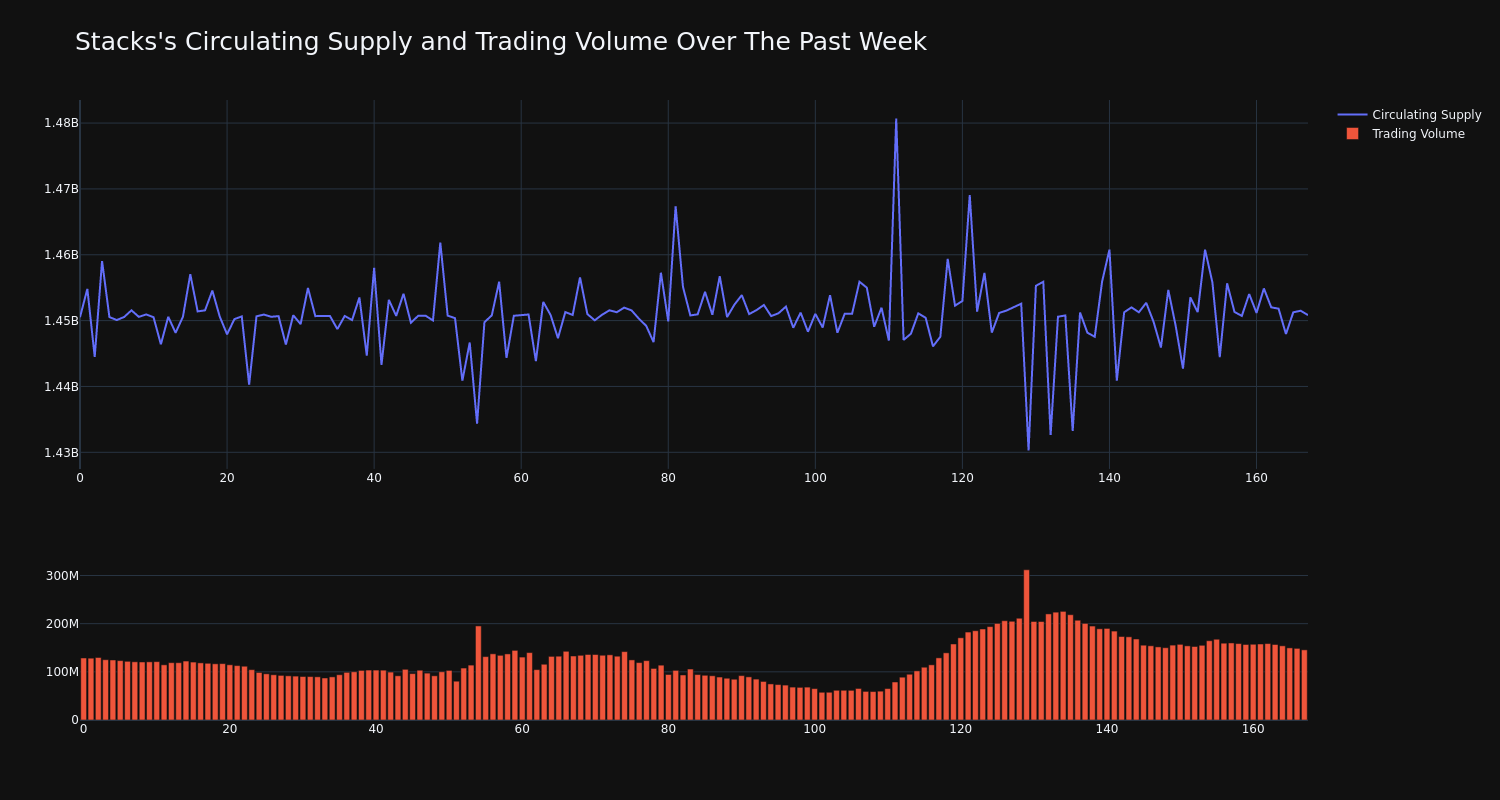Click the 1.44B y-axis label

pyautogui.click(x=61, y=387)
